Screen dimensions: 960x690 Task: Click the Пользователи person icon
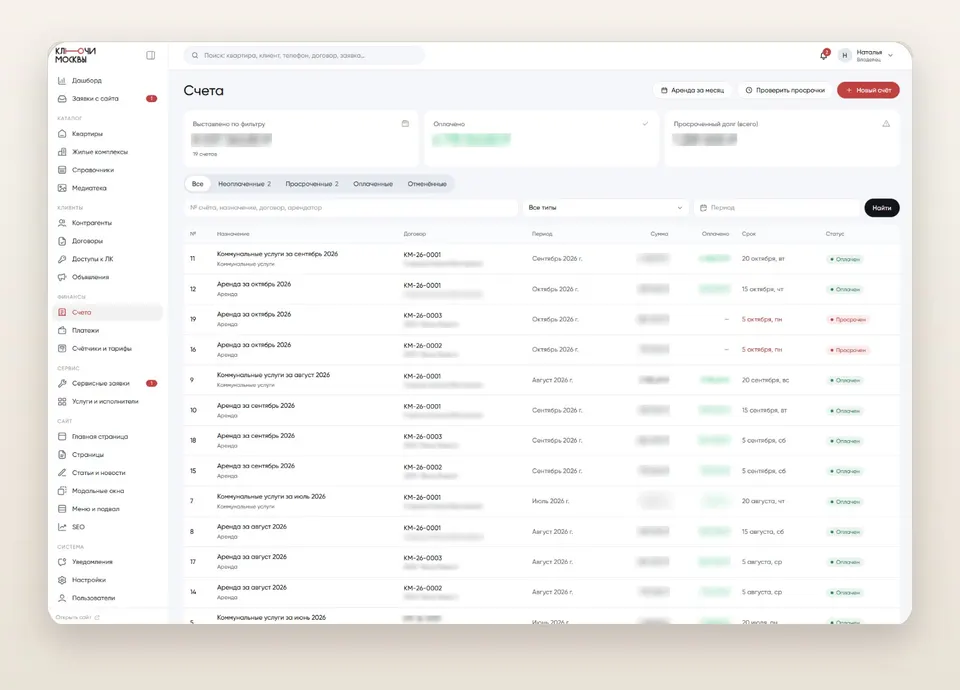point(62,598)
